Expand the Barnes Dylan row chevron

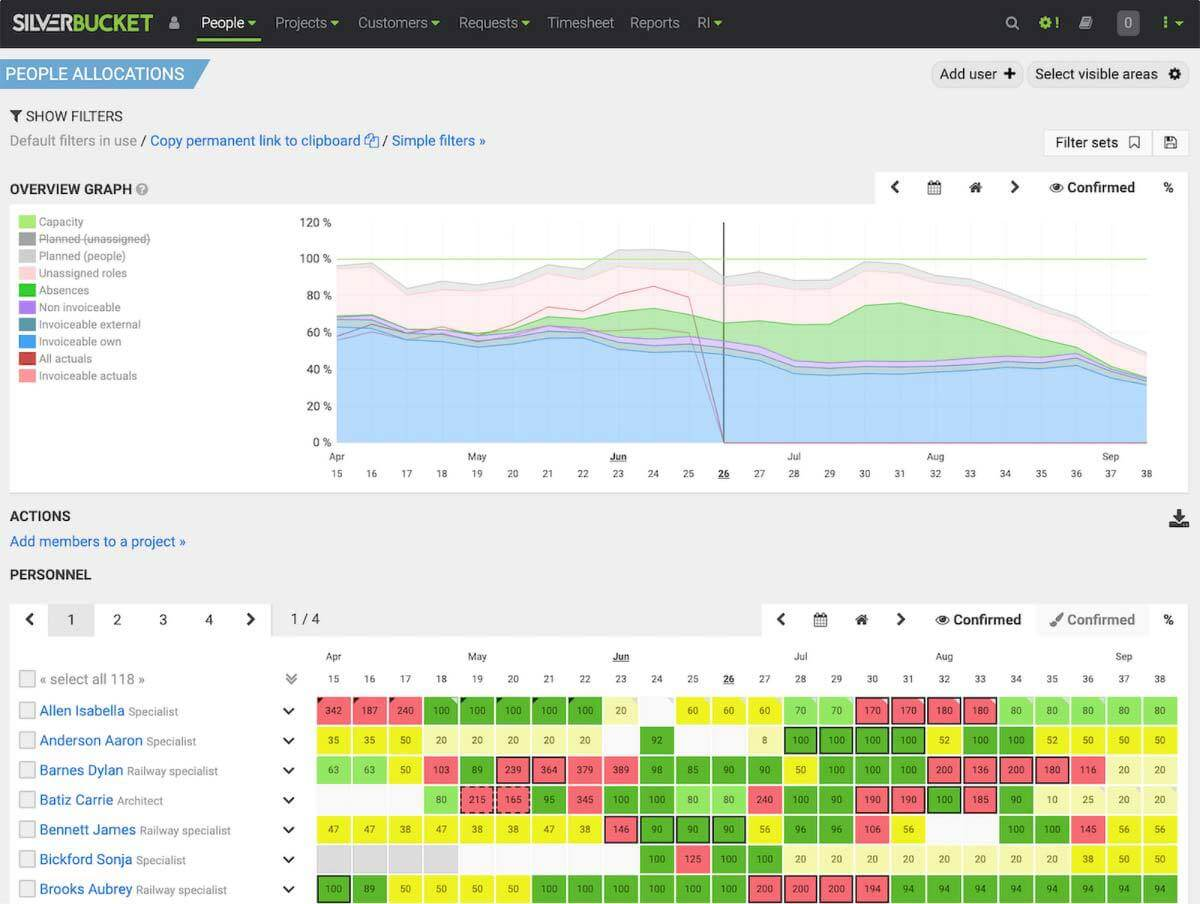pyautogui.click(x=289, y=771)
